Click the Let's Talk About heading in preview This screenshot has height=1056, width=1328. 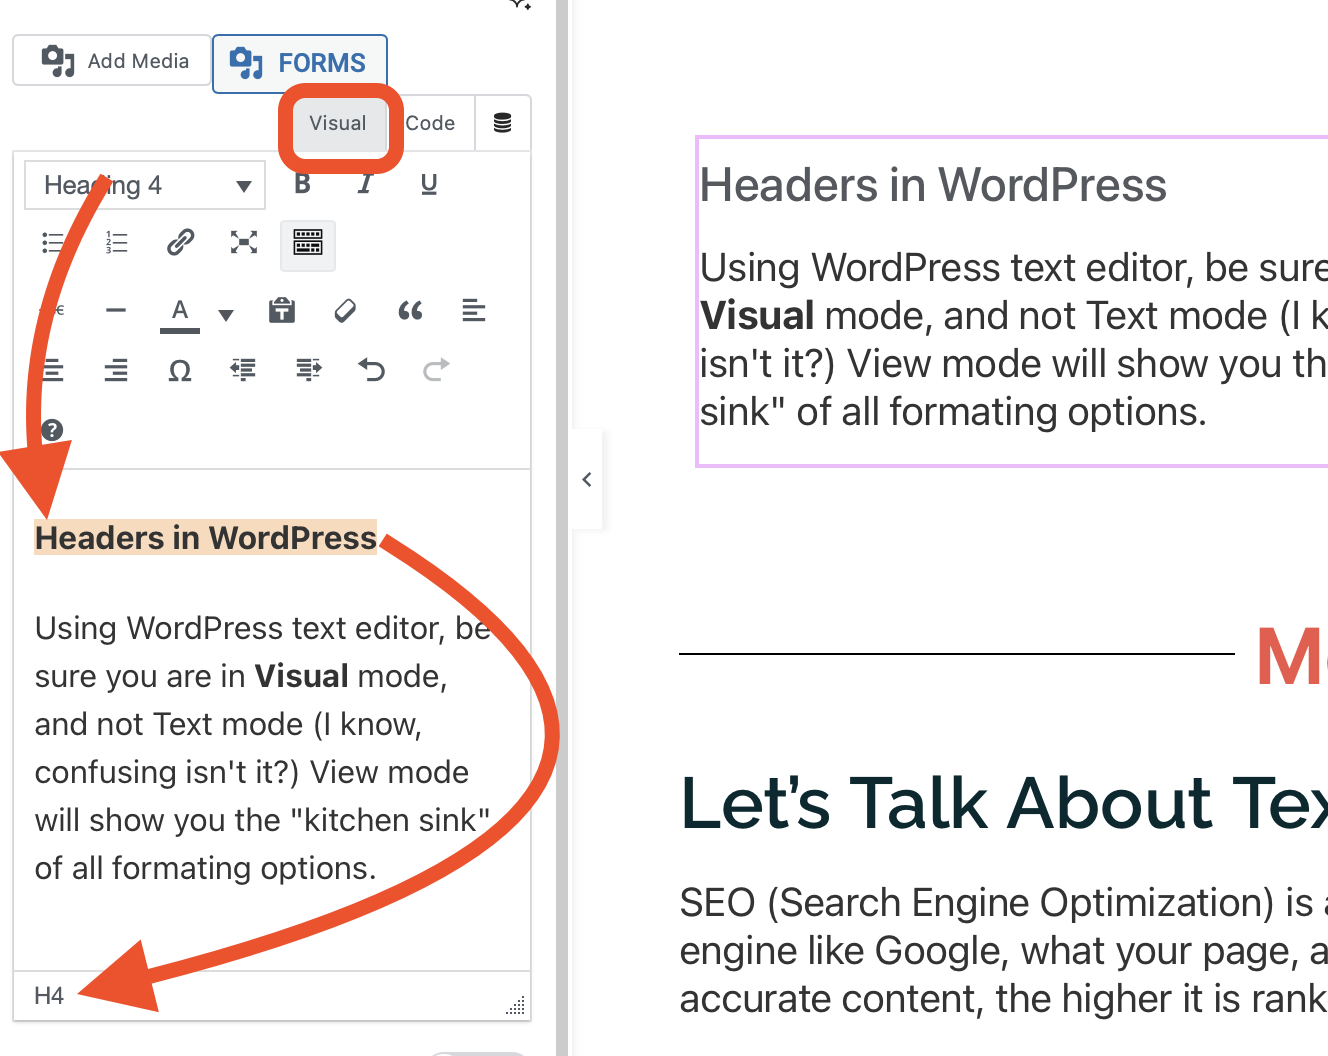(x=1003, y=803)
